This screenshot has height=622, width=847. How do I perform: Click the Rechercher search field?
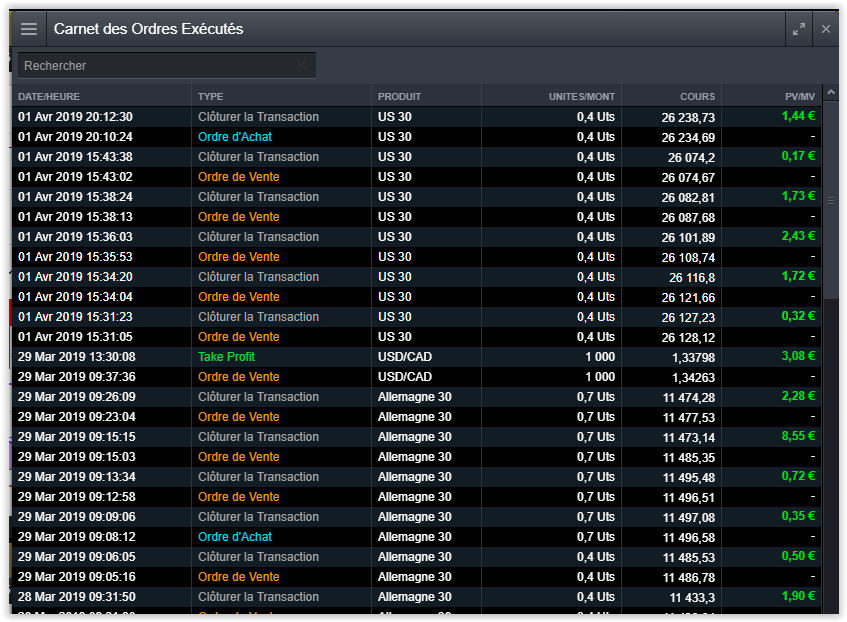(x=166, y=66)
